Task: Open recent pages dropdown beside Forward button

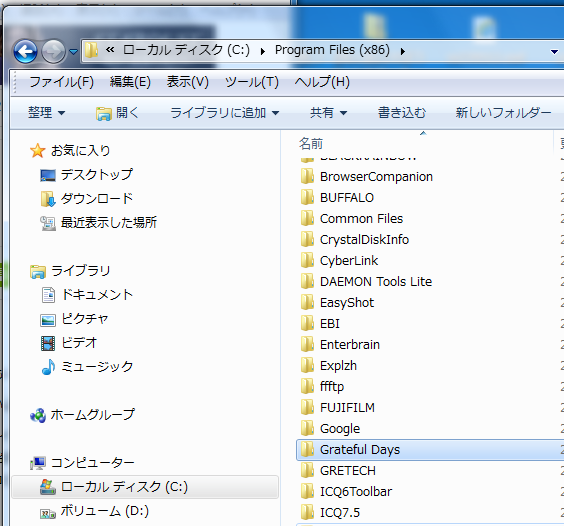Action: pos(73,52)
